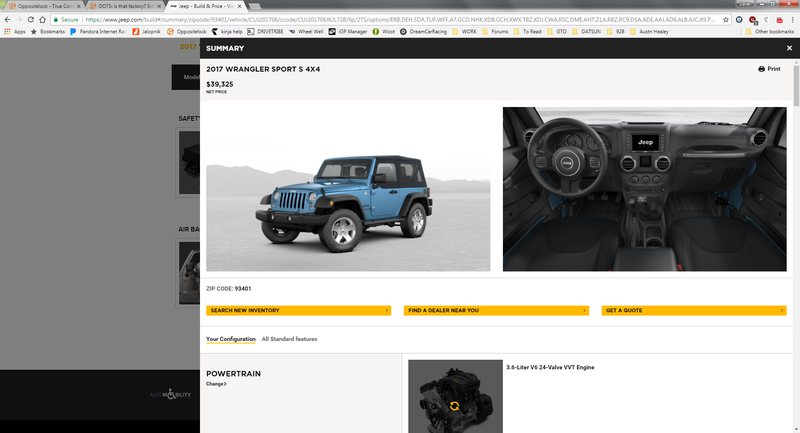Open the kinja help bookmark

(227, 32)
